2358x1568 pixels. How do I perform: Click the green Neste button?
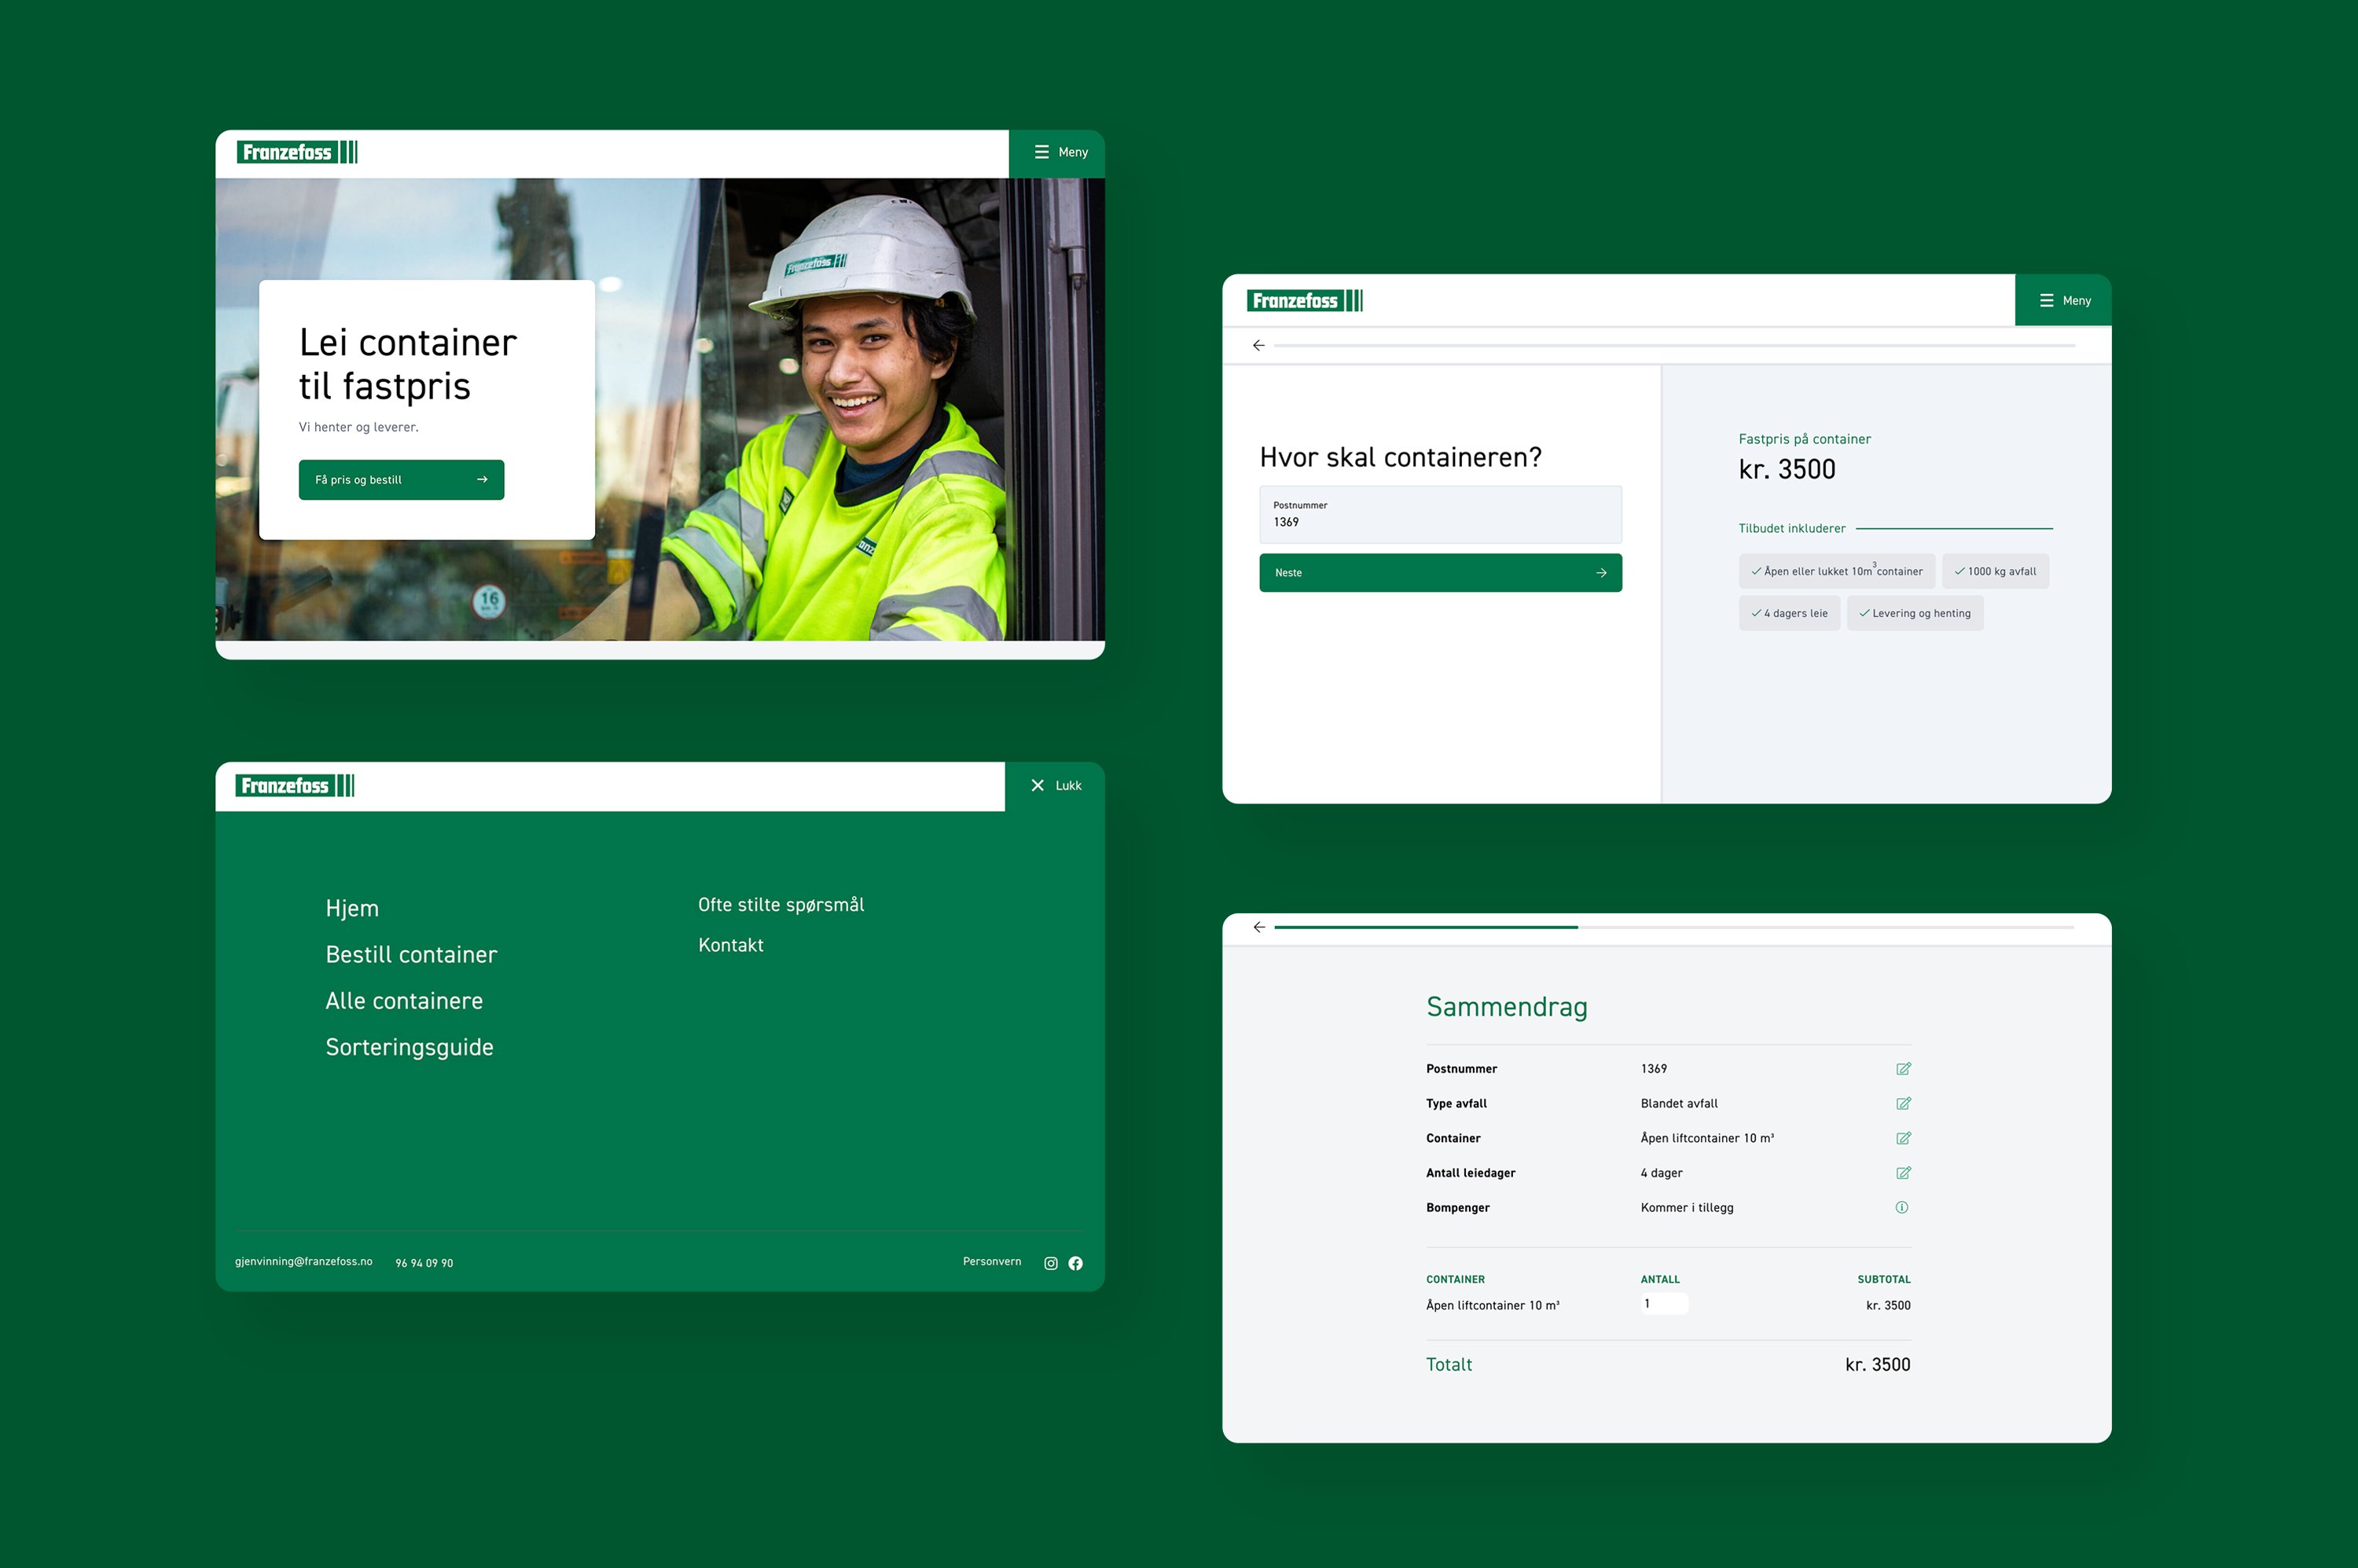tap(1440, 573)
